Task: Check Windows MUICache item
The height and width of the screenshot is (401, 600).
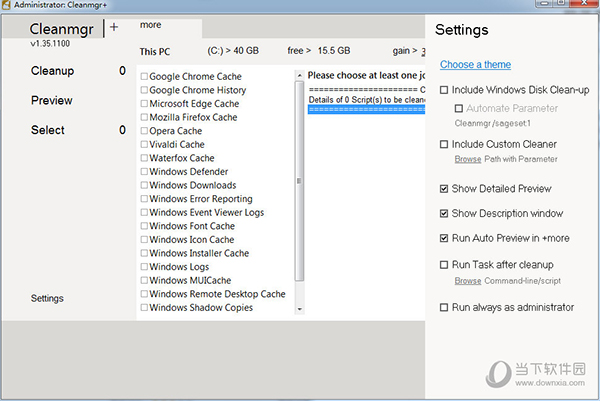Action: click(x=144, y=280)
